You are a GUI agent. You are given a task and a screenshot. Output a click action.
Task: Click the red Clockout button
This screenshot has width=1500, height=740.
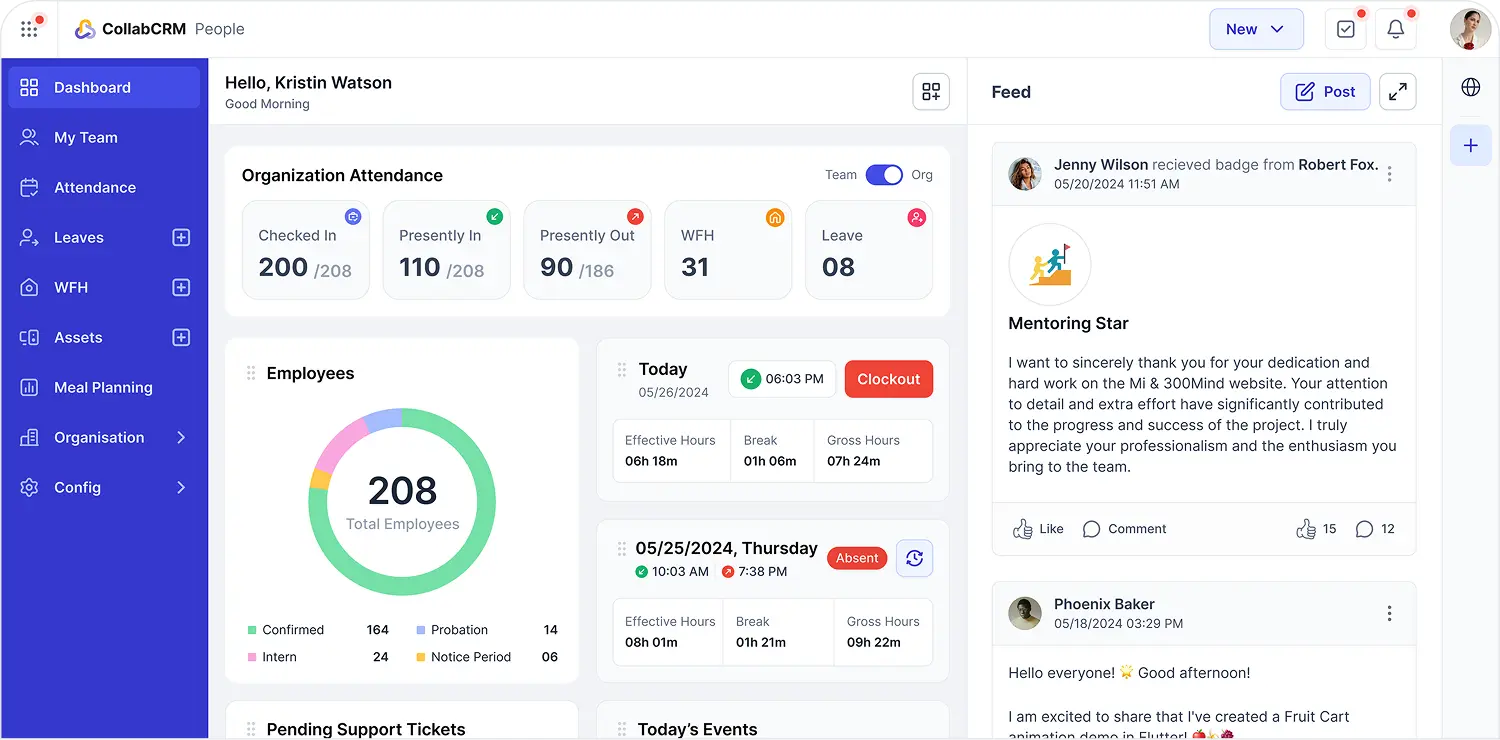click(888, 379)
